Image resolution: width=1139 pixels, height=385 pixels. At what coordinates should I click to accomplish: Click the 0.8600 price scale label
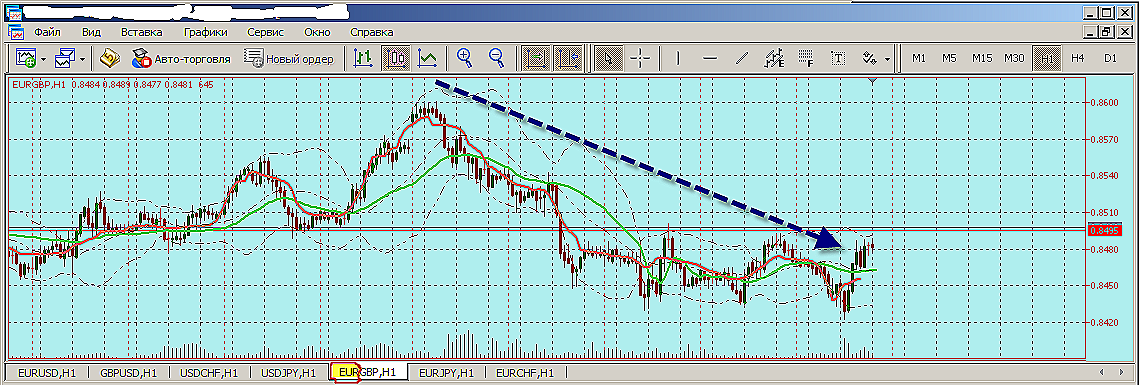(1104, 102)
